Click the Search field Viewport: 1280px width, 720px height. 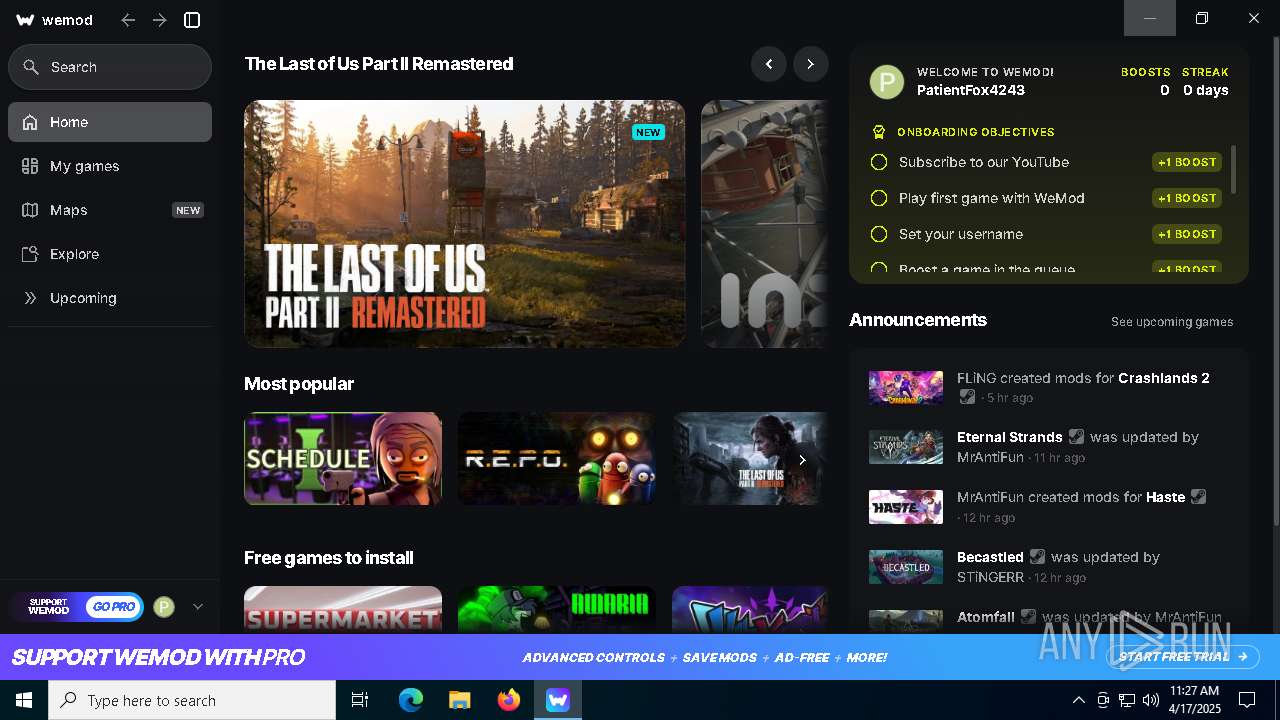(110, 67)
